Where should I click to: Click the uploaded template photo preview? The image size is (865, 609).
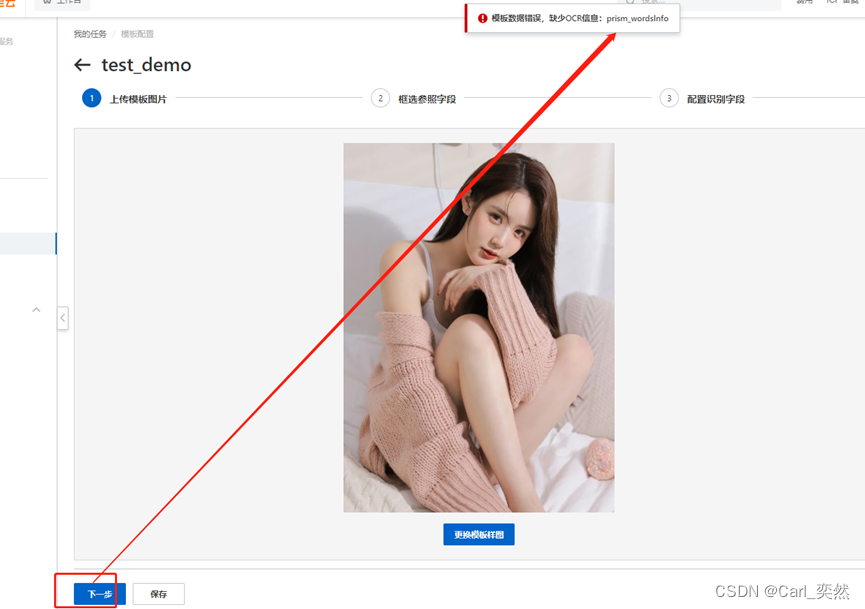478,327
